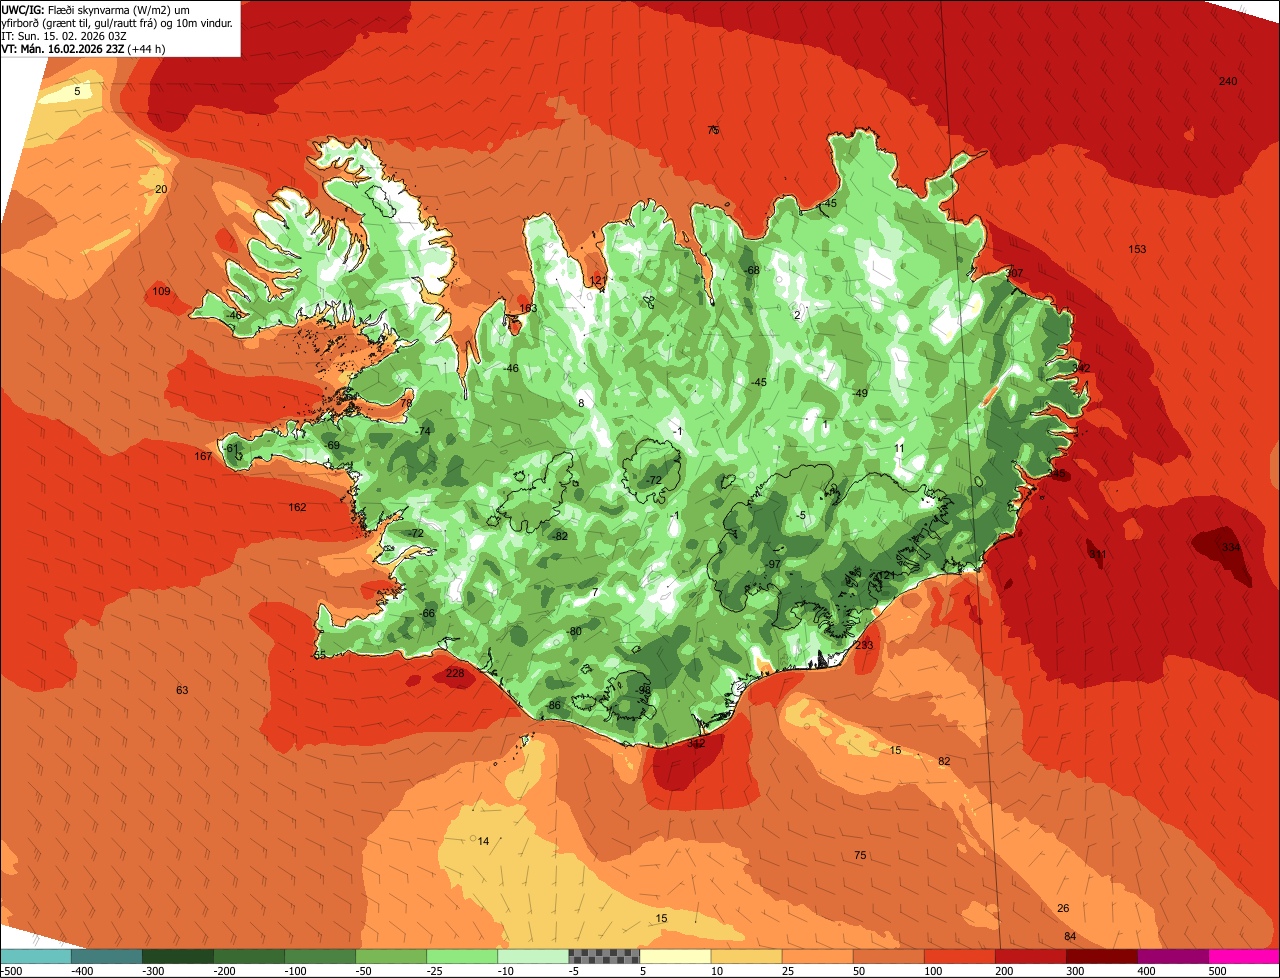Click the map value '-98'
The image size is (1280, 978).
643,690
